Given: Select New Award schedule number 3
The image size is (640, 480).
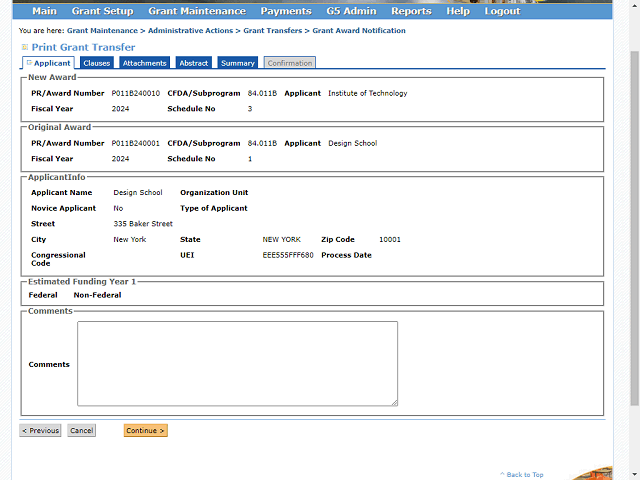Looking at the screenshot, I should (x=250, y=109).
